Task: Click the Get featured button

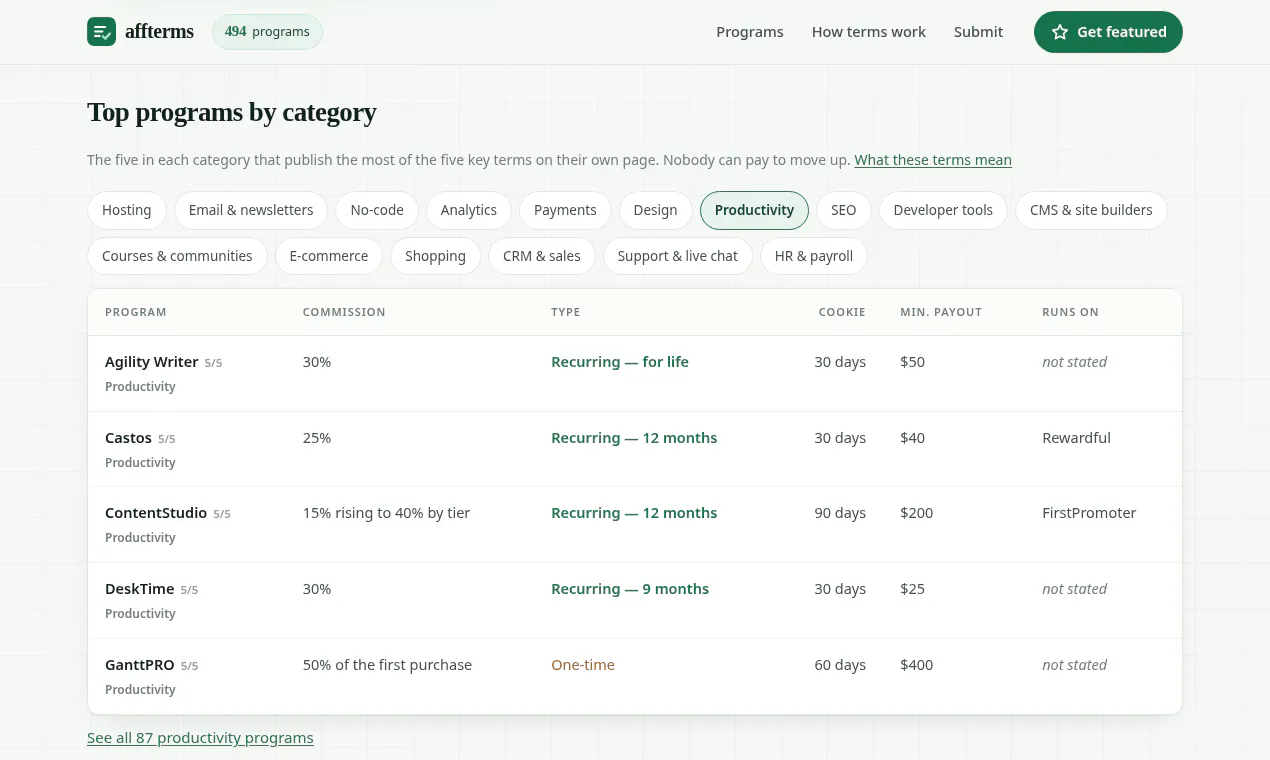Action: coord(1108,32)
